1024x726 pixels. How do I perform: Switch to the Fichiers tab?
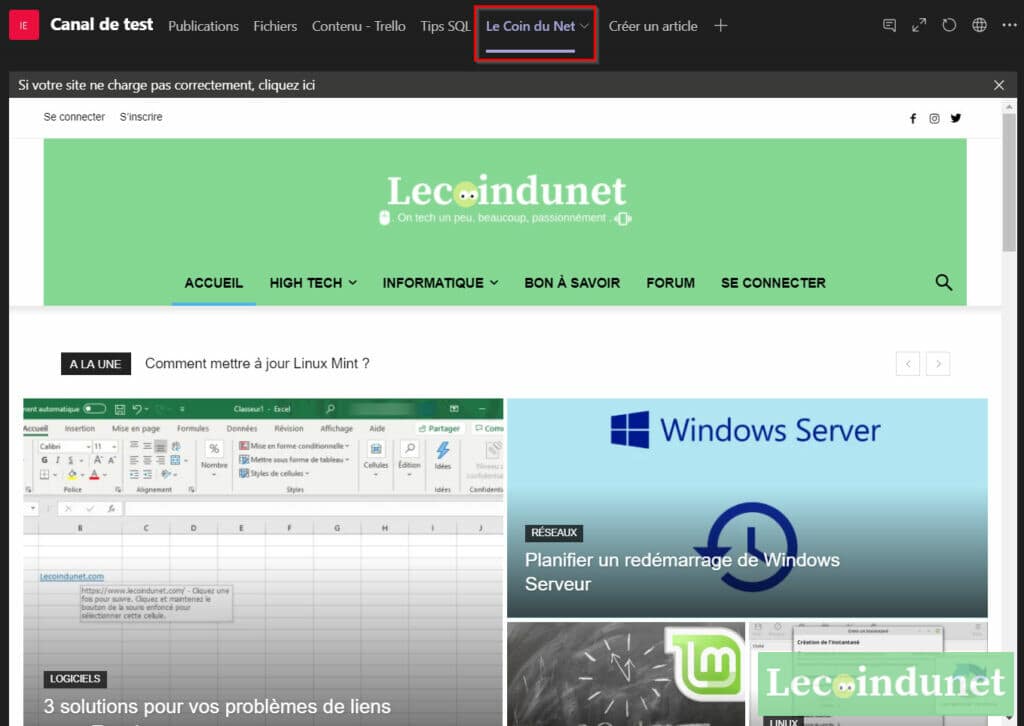click(275, 26)
